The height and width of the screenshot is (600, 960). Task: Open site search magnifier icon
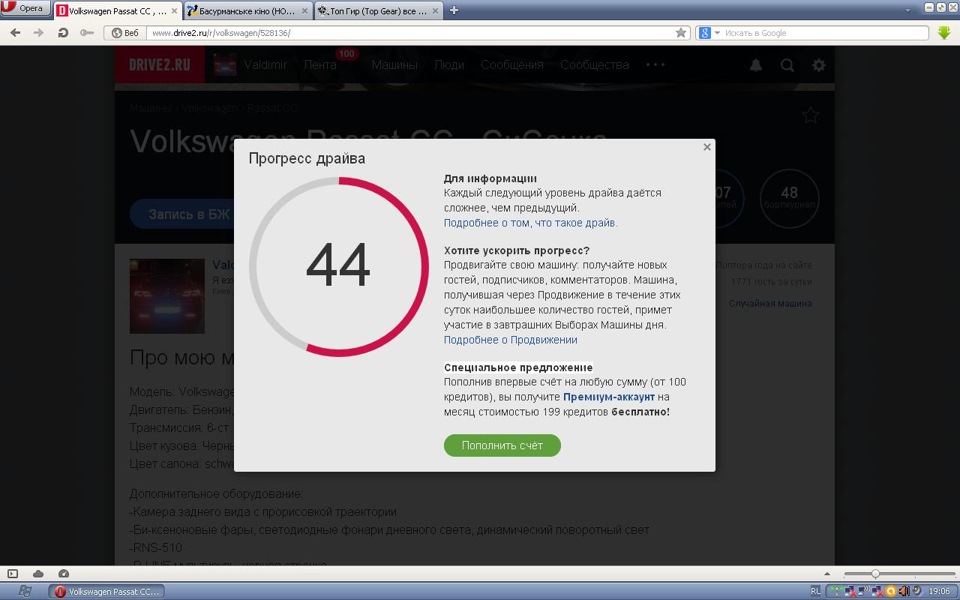point(787,65)
